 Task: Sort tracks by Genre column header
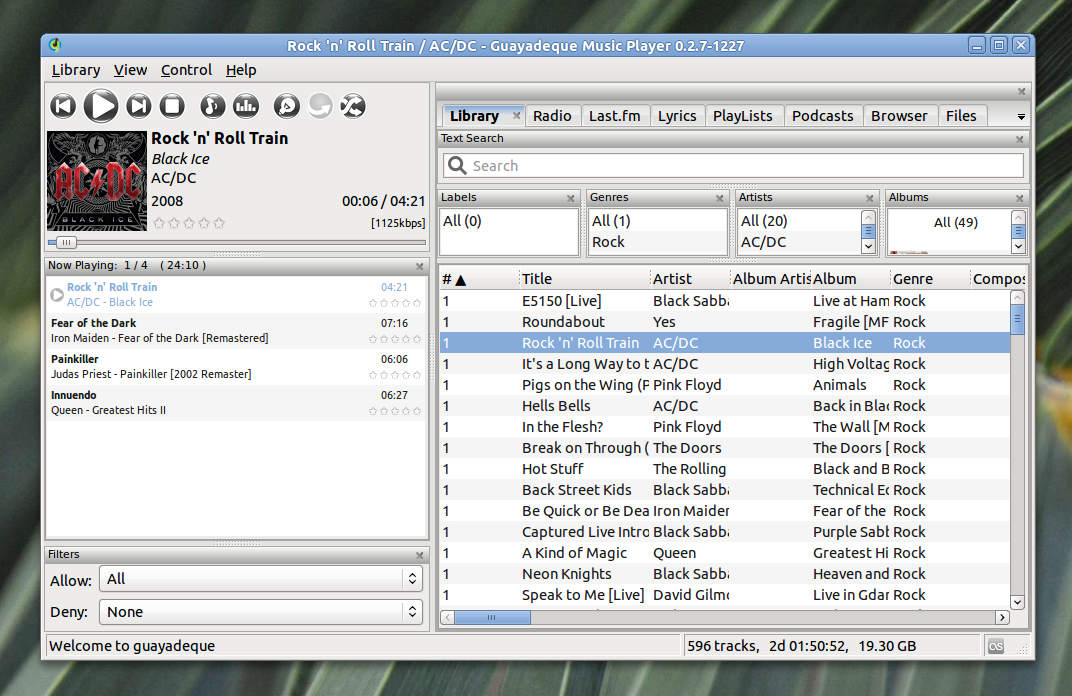[x=930, y=279]
